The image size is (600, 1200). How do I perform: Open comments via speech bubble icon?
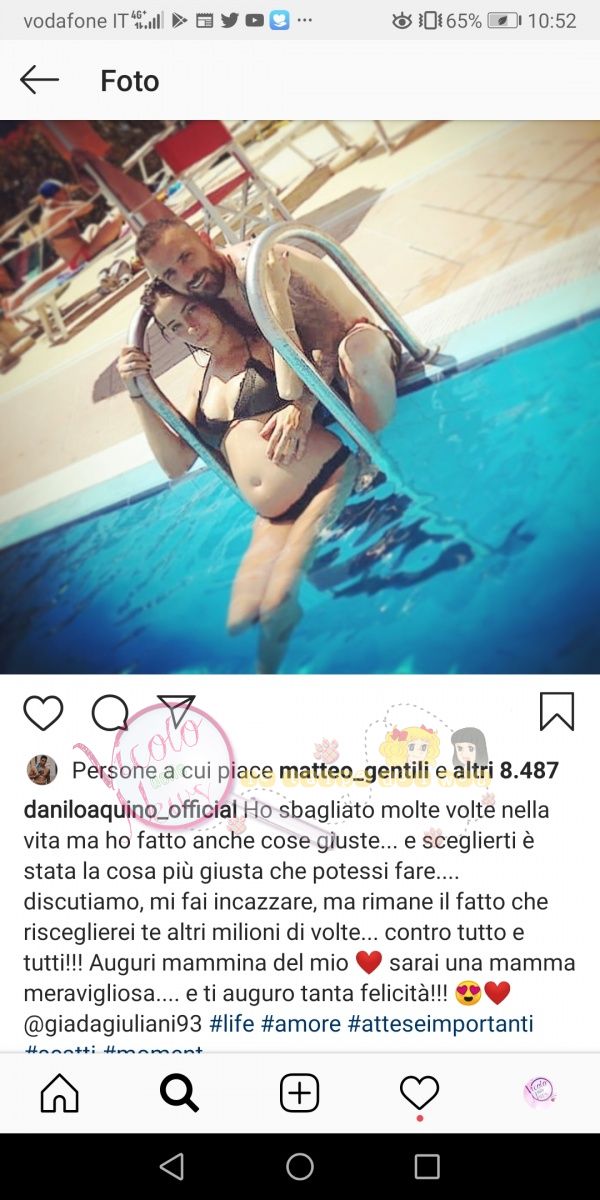(110, 713)
